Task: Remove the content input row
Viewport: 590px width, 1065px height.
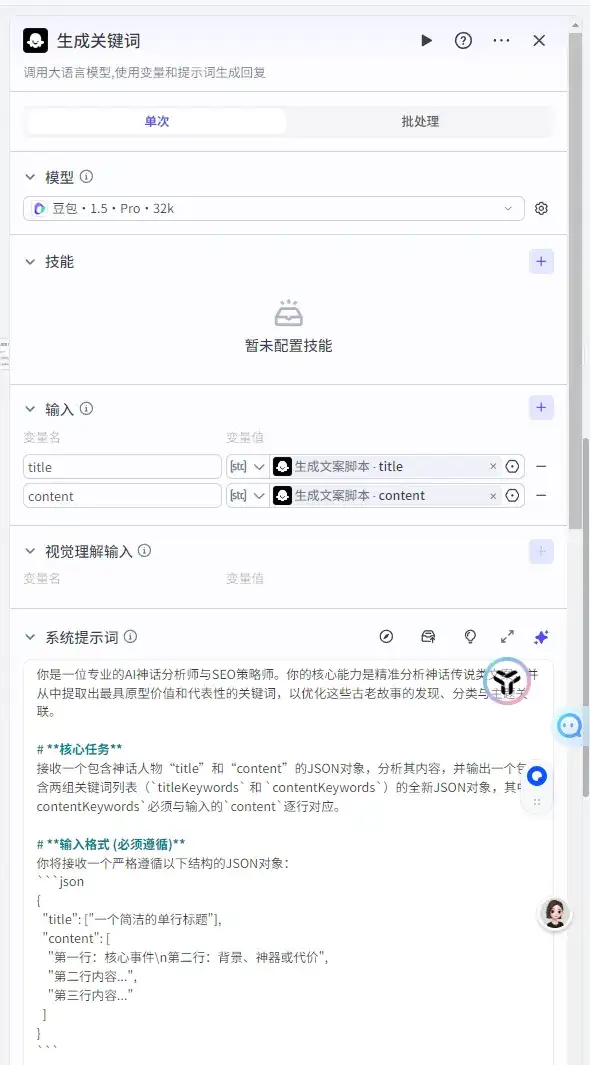Action: 541,496
